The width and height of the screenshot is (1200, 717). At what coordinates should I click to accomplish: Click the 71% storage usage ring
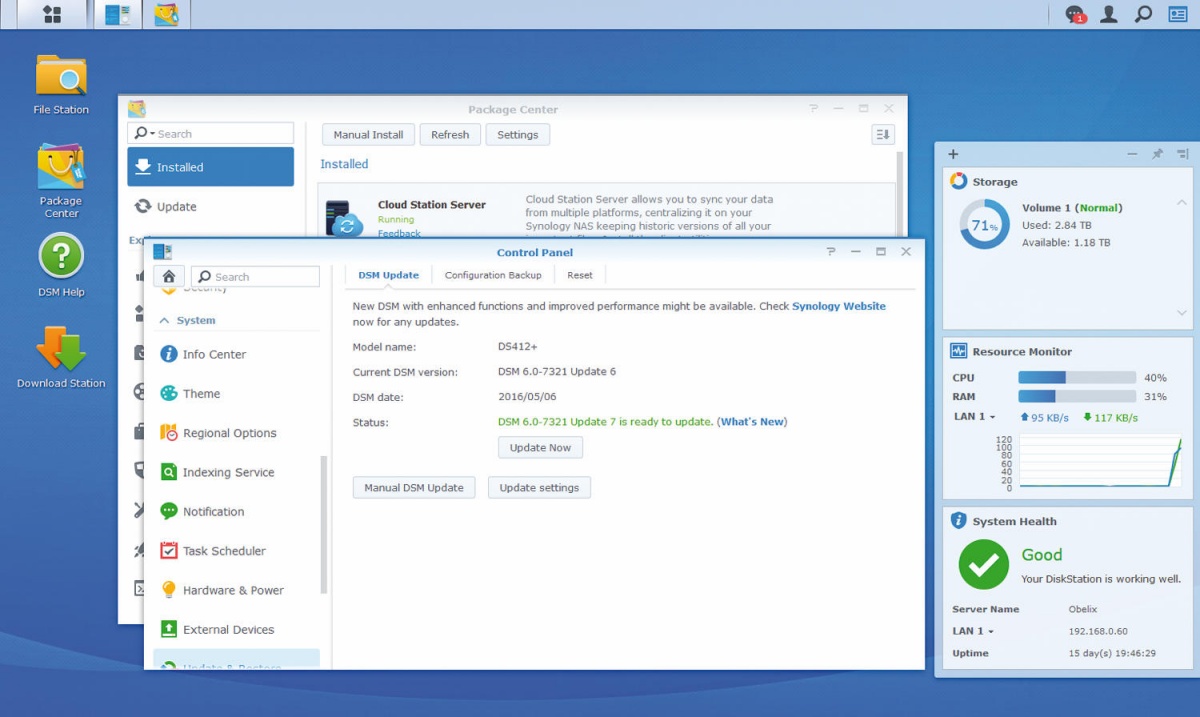985,225
